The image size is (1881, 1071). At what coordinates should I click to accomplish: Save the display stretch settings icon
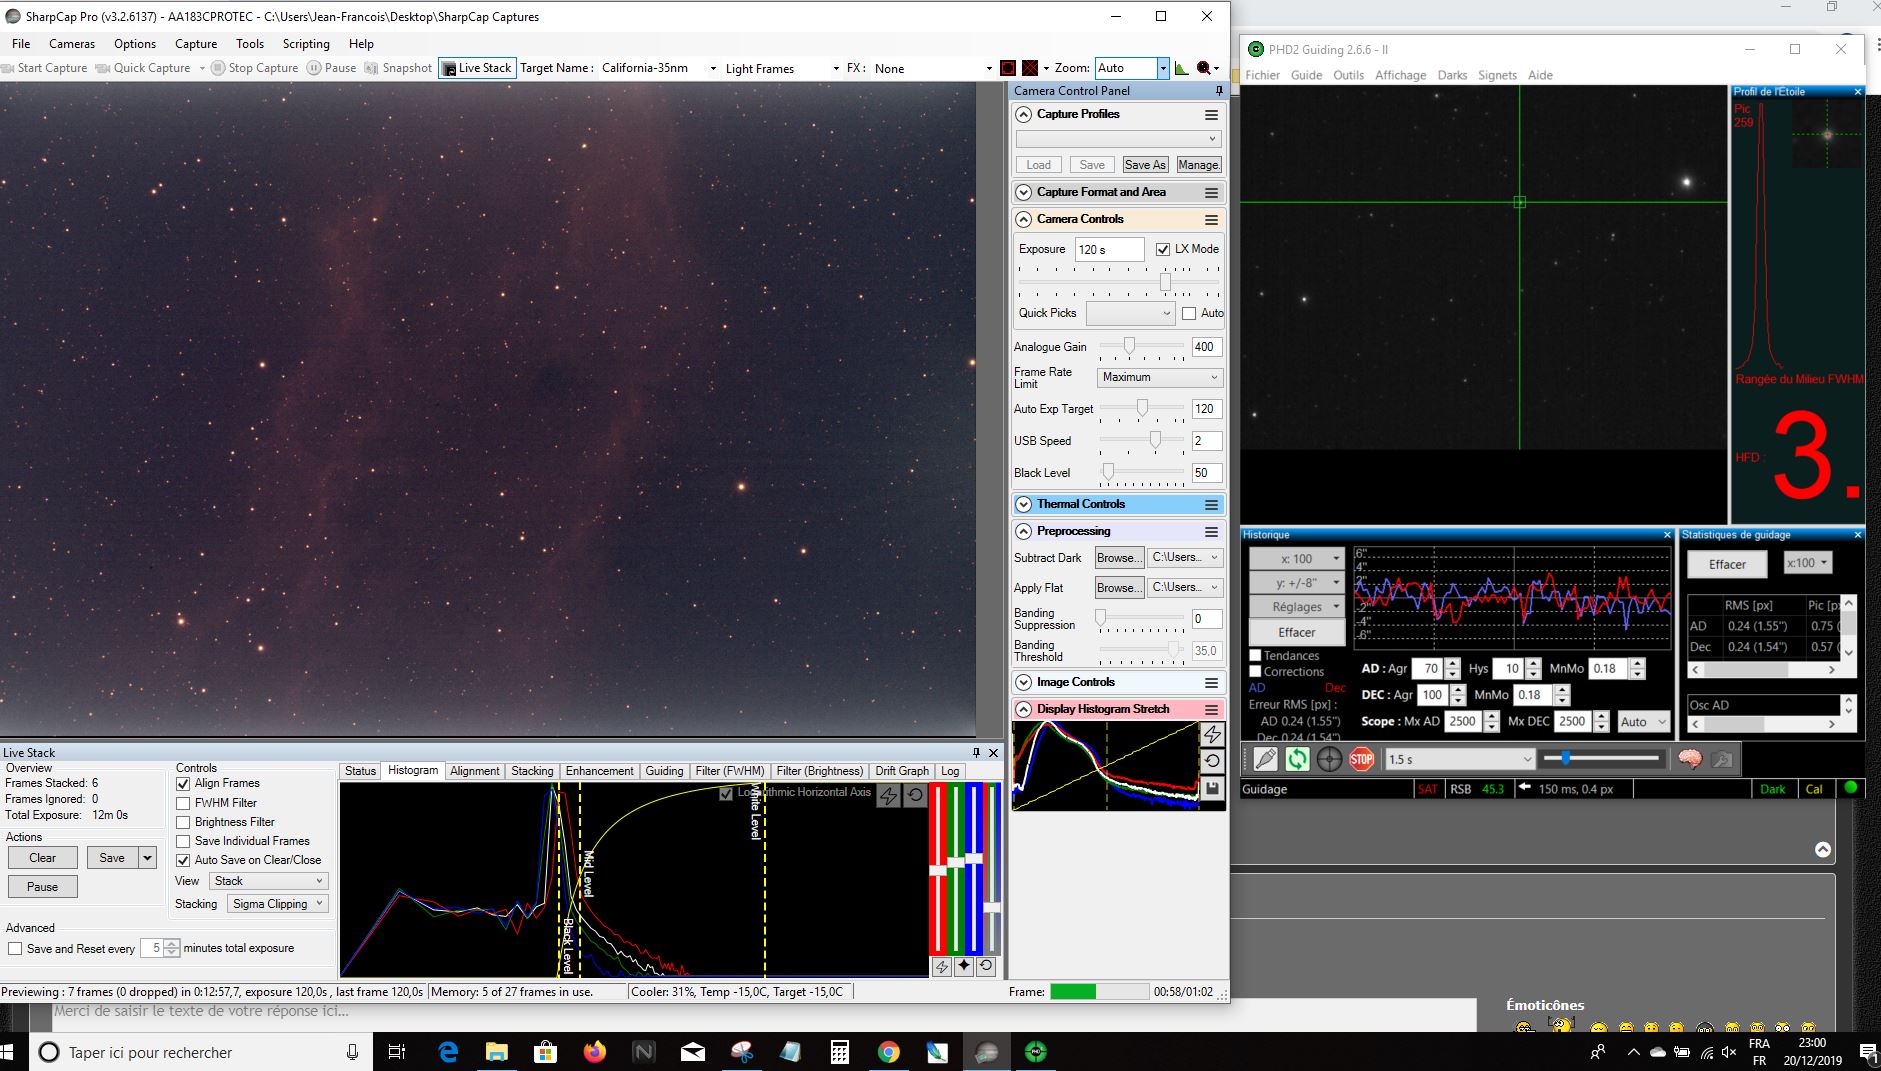click(x=1213, y=789)
